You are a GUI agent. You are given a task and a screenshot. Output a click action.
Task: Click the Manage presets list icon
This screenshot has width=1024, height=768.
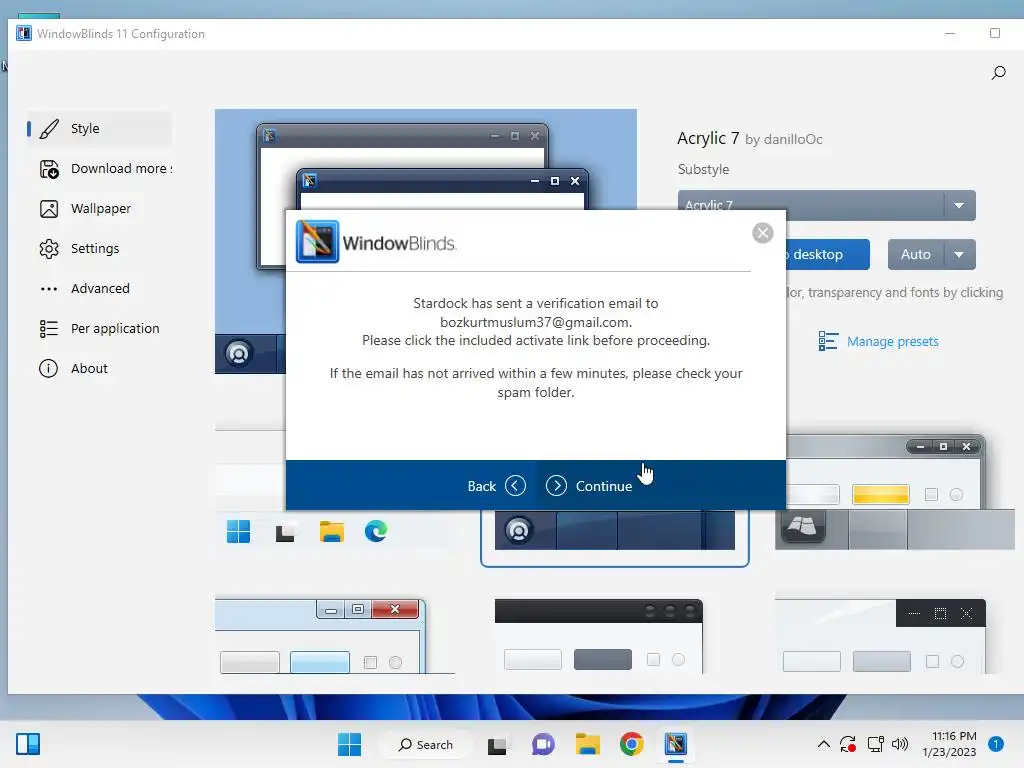point(828,341)
